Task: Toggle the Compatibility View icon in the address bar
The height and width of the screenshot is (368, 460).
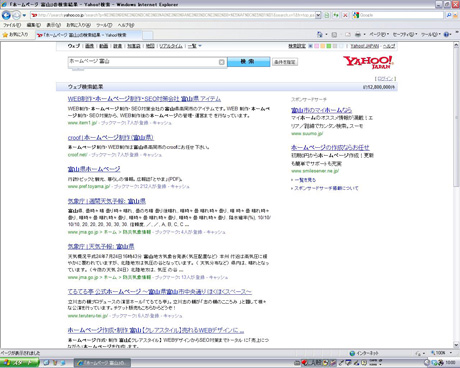Action: tap(327, 15)
